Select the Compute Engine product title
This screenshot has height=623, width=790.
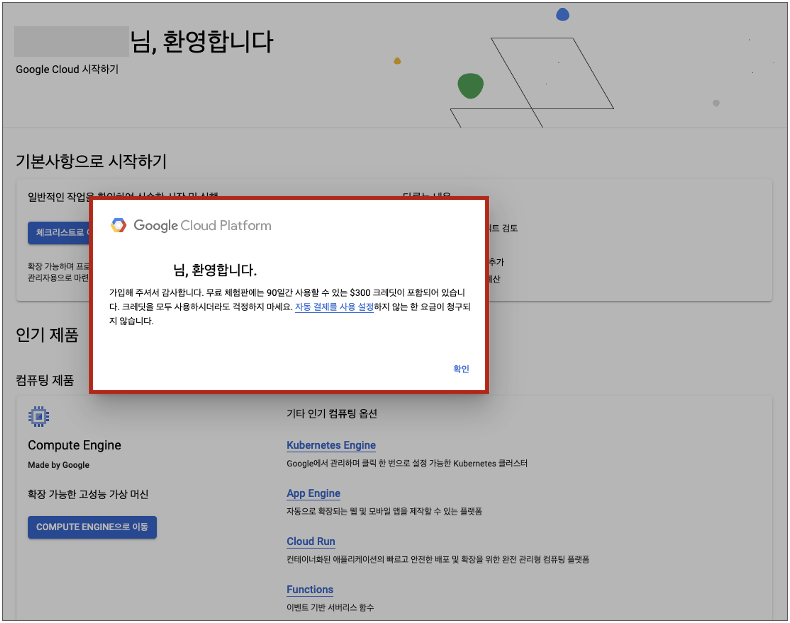75,445
